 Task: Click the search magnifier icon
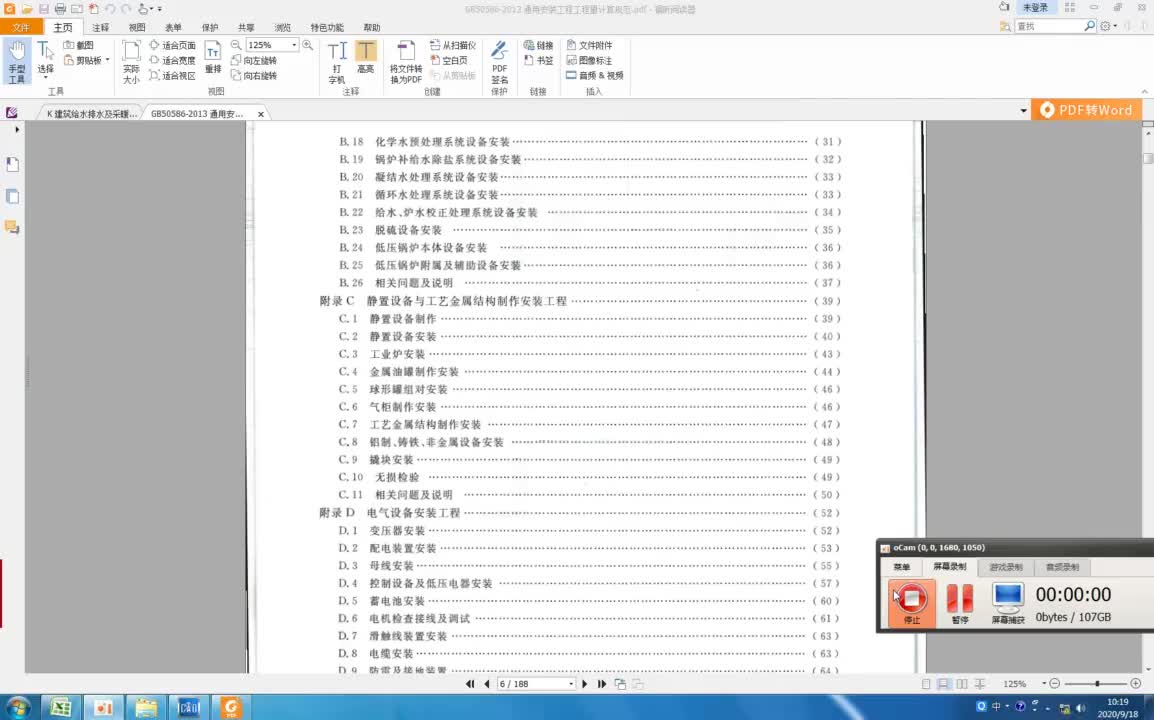1089,26
